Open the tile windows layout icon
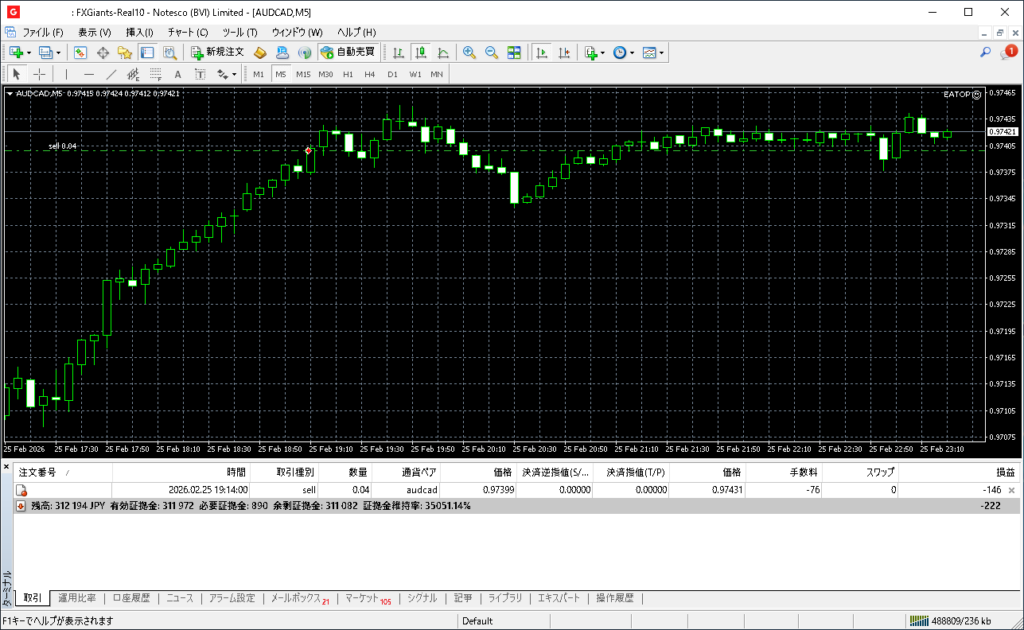1024x630 pixels. [x=514, y=52]
